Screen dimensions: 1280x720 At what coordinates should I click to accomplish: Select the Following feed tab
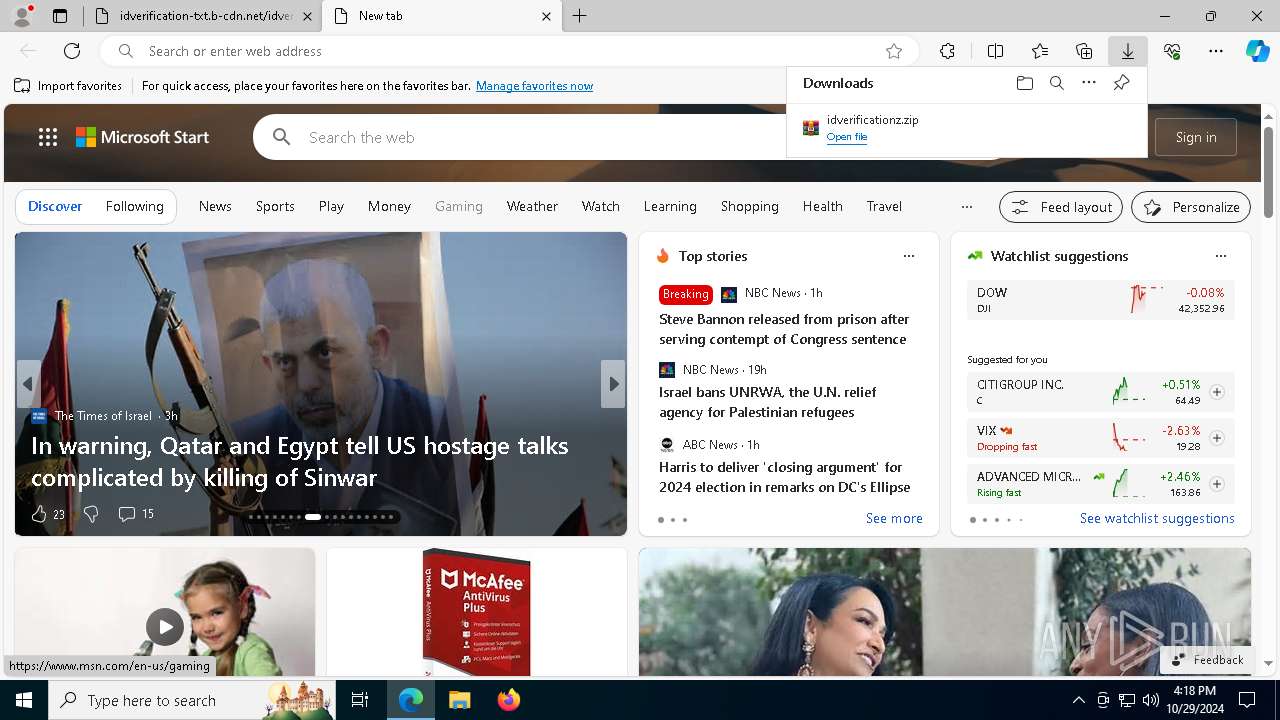coord(135,206)
